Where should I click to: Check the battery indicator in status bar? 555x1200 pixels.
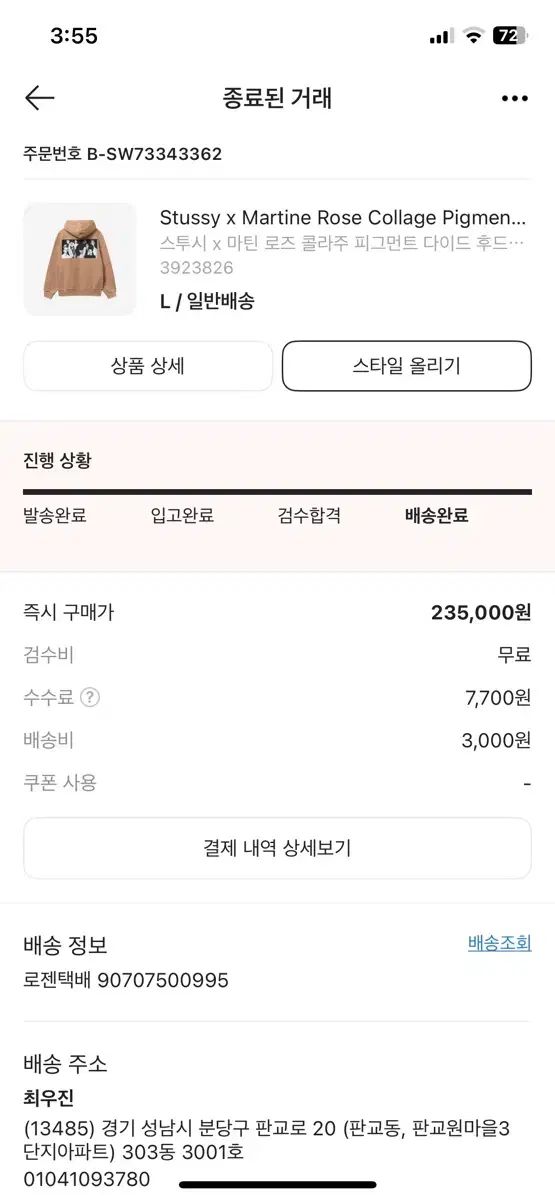pos(508,36)
